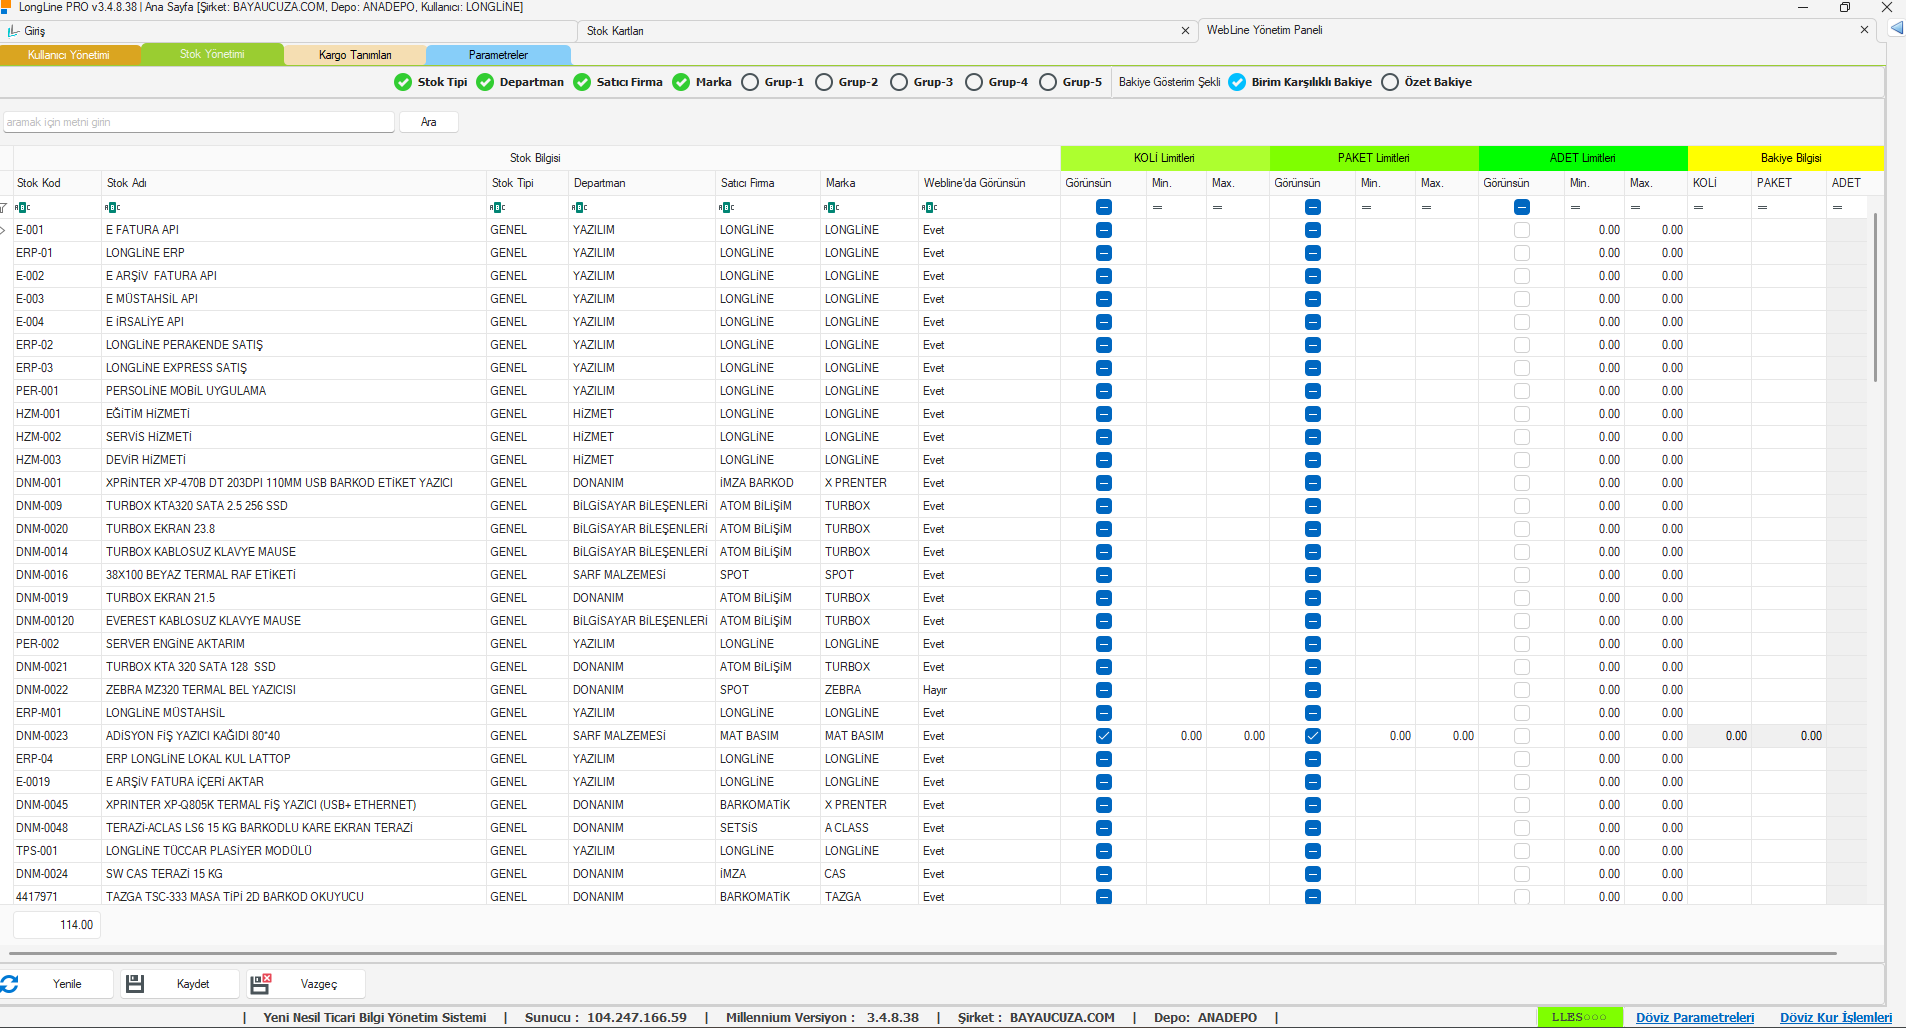Screen dimensions: 1906x1028
Task: Click the Vazgeç cancel disk icon
Action: [x=260, y=984]
